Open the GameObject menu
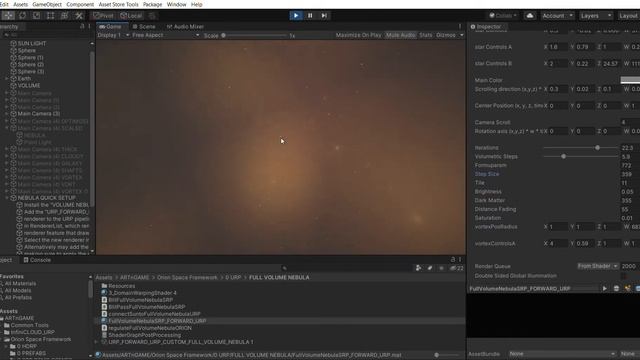This screenshot has height=360, width=640. (47, 4)
